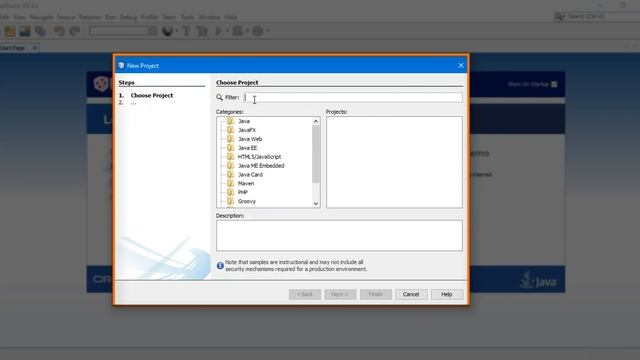Viewport: 640px width, 360px height.
Task: Click the restore window button of NetBeans
Action: point(622,5)
